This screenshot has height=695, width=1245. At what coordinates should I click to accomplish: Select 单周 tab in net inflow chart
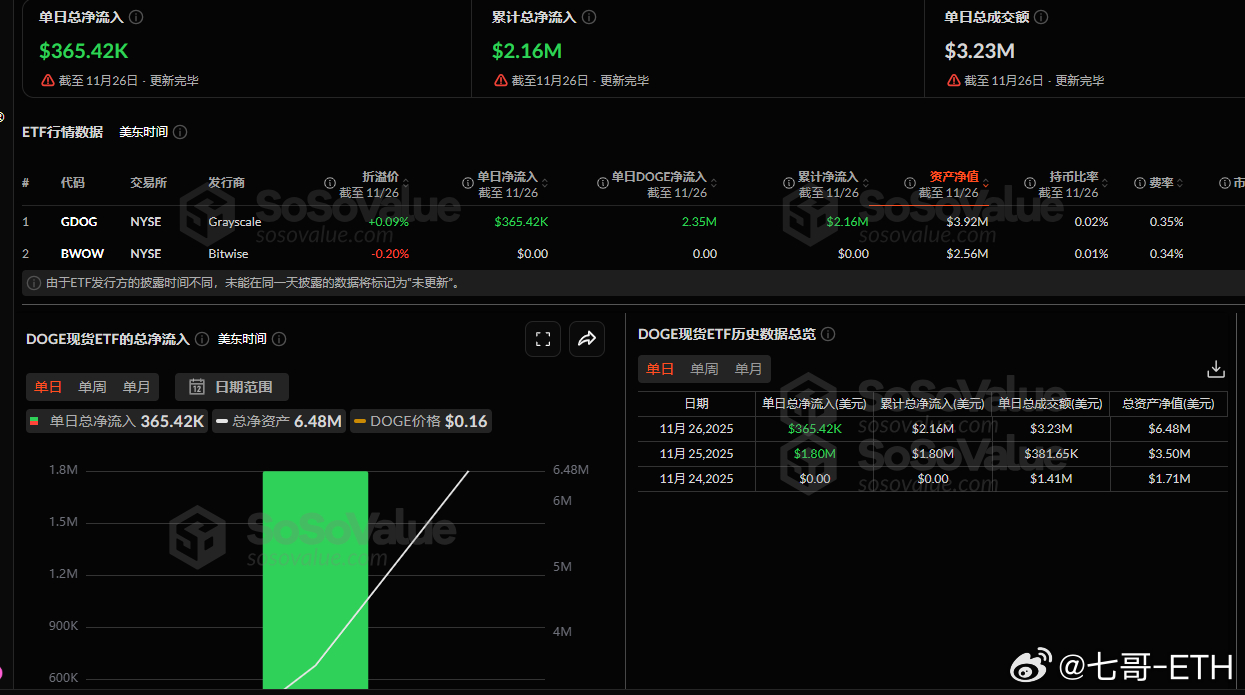pyautogui.click(x=92, y=387)
